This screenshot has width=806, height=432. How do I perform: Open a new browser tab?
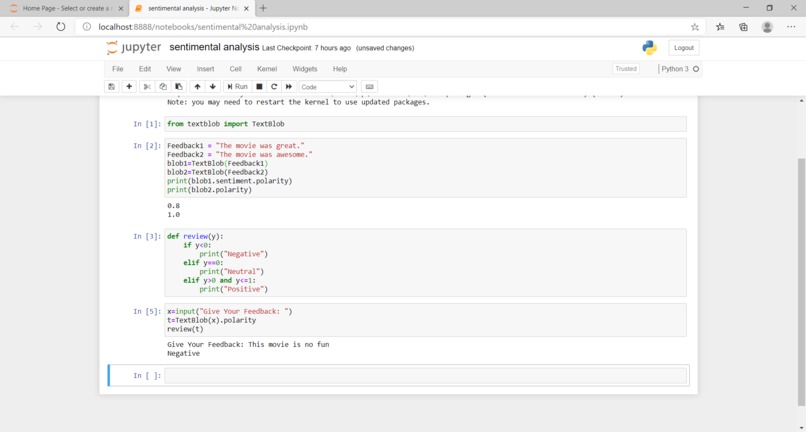pyautogui.click(x=263, y=8)
